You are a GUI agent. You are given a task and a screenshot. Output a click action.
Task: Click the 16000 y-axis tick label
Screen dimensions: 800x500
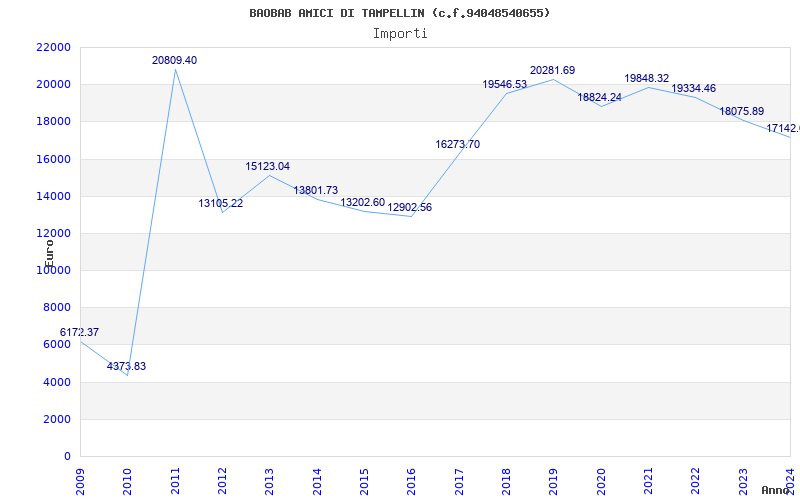click(54, 159)
